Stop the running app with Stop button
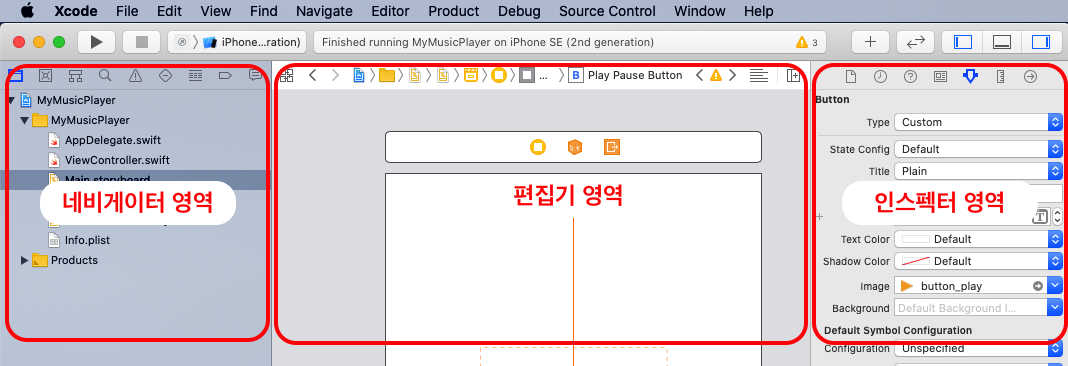1068x366 pixels. tap(142, 42)
